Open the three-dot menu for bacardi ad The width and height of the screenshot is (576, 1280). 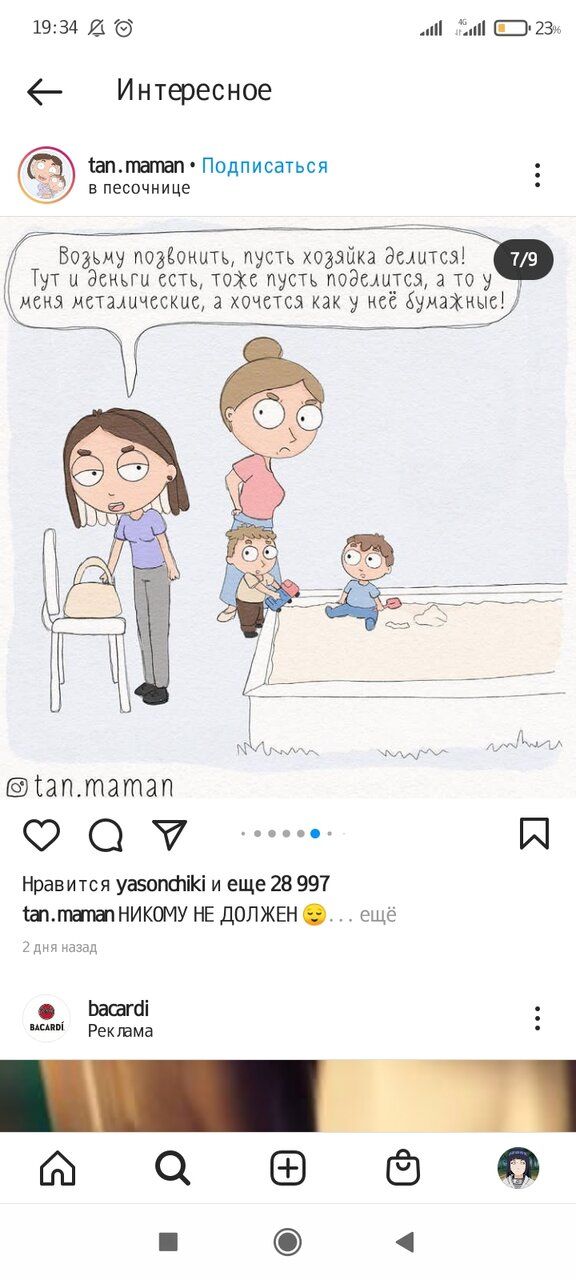[537, 1018]
